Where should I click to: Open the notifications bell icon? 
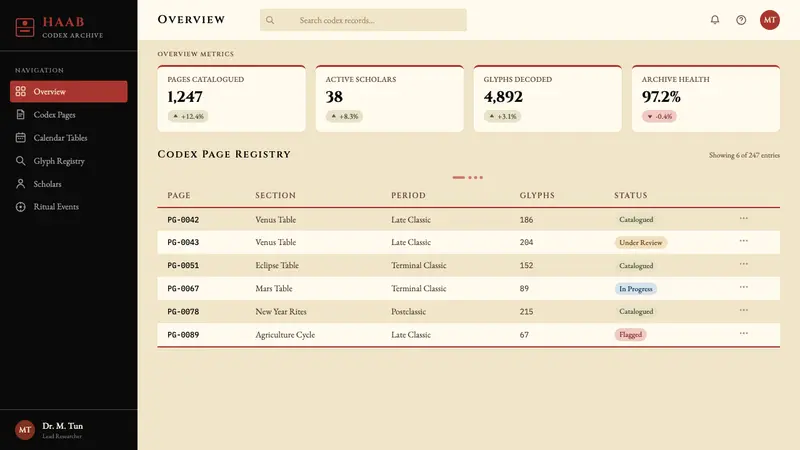(715, 20)
